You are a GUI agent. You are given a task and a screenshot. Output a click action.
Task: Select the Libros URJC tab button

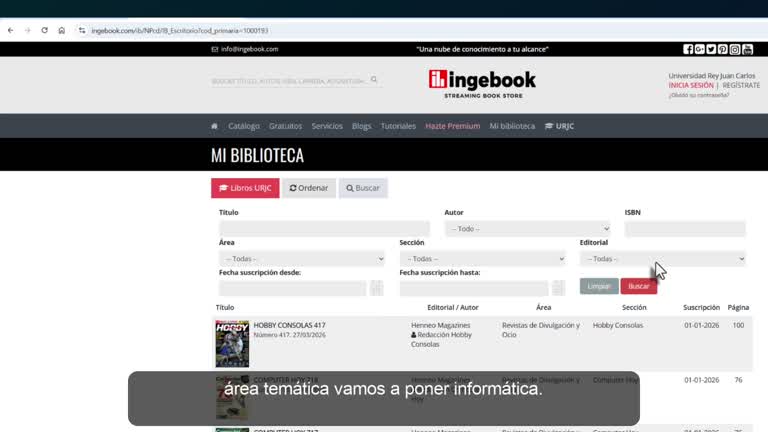click(x=245, y=188)
